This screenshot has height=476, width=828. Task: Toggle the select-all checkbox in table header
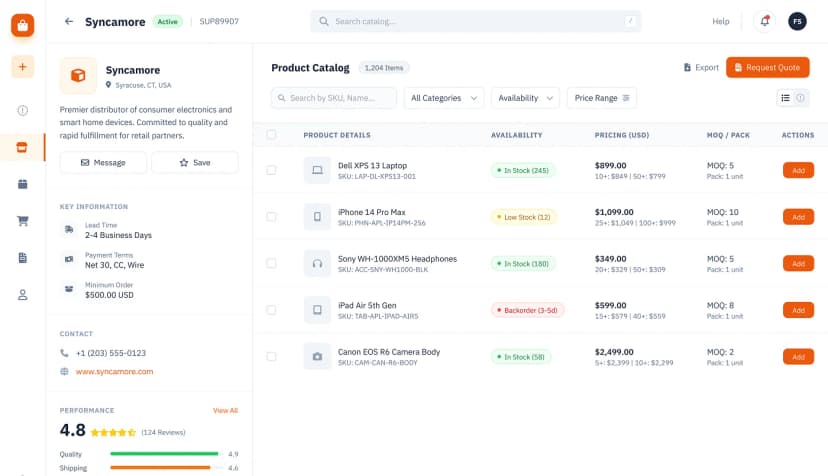coord(271,135)
